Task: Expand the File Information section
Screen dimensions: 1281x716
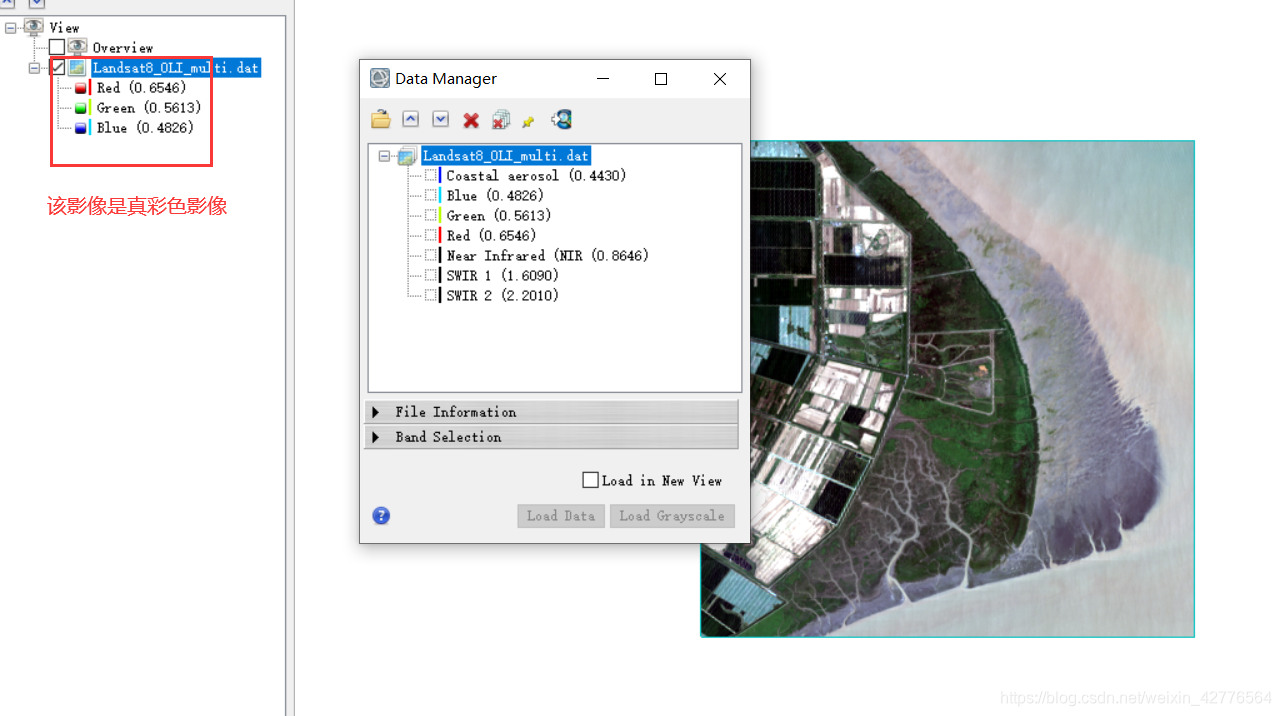Action: (551, 412)
